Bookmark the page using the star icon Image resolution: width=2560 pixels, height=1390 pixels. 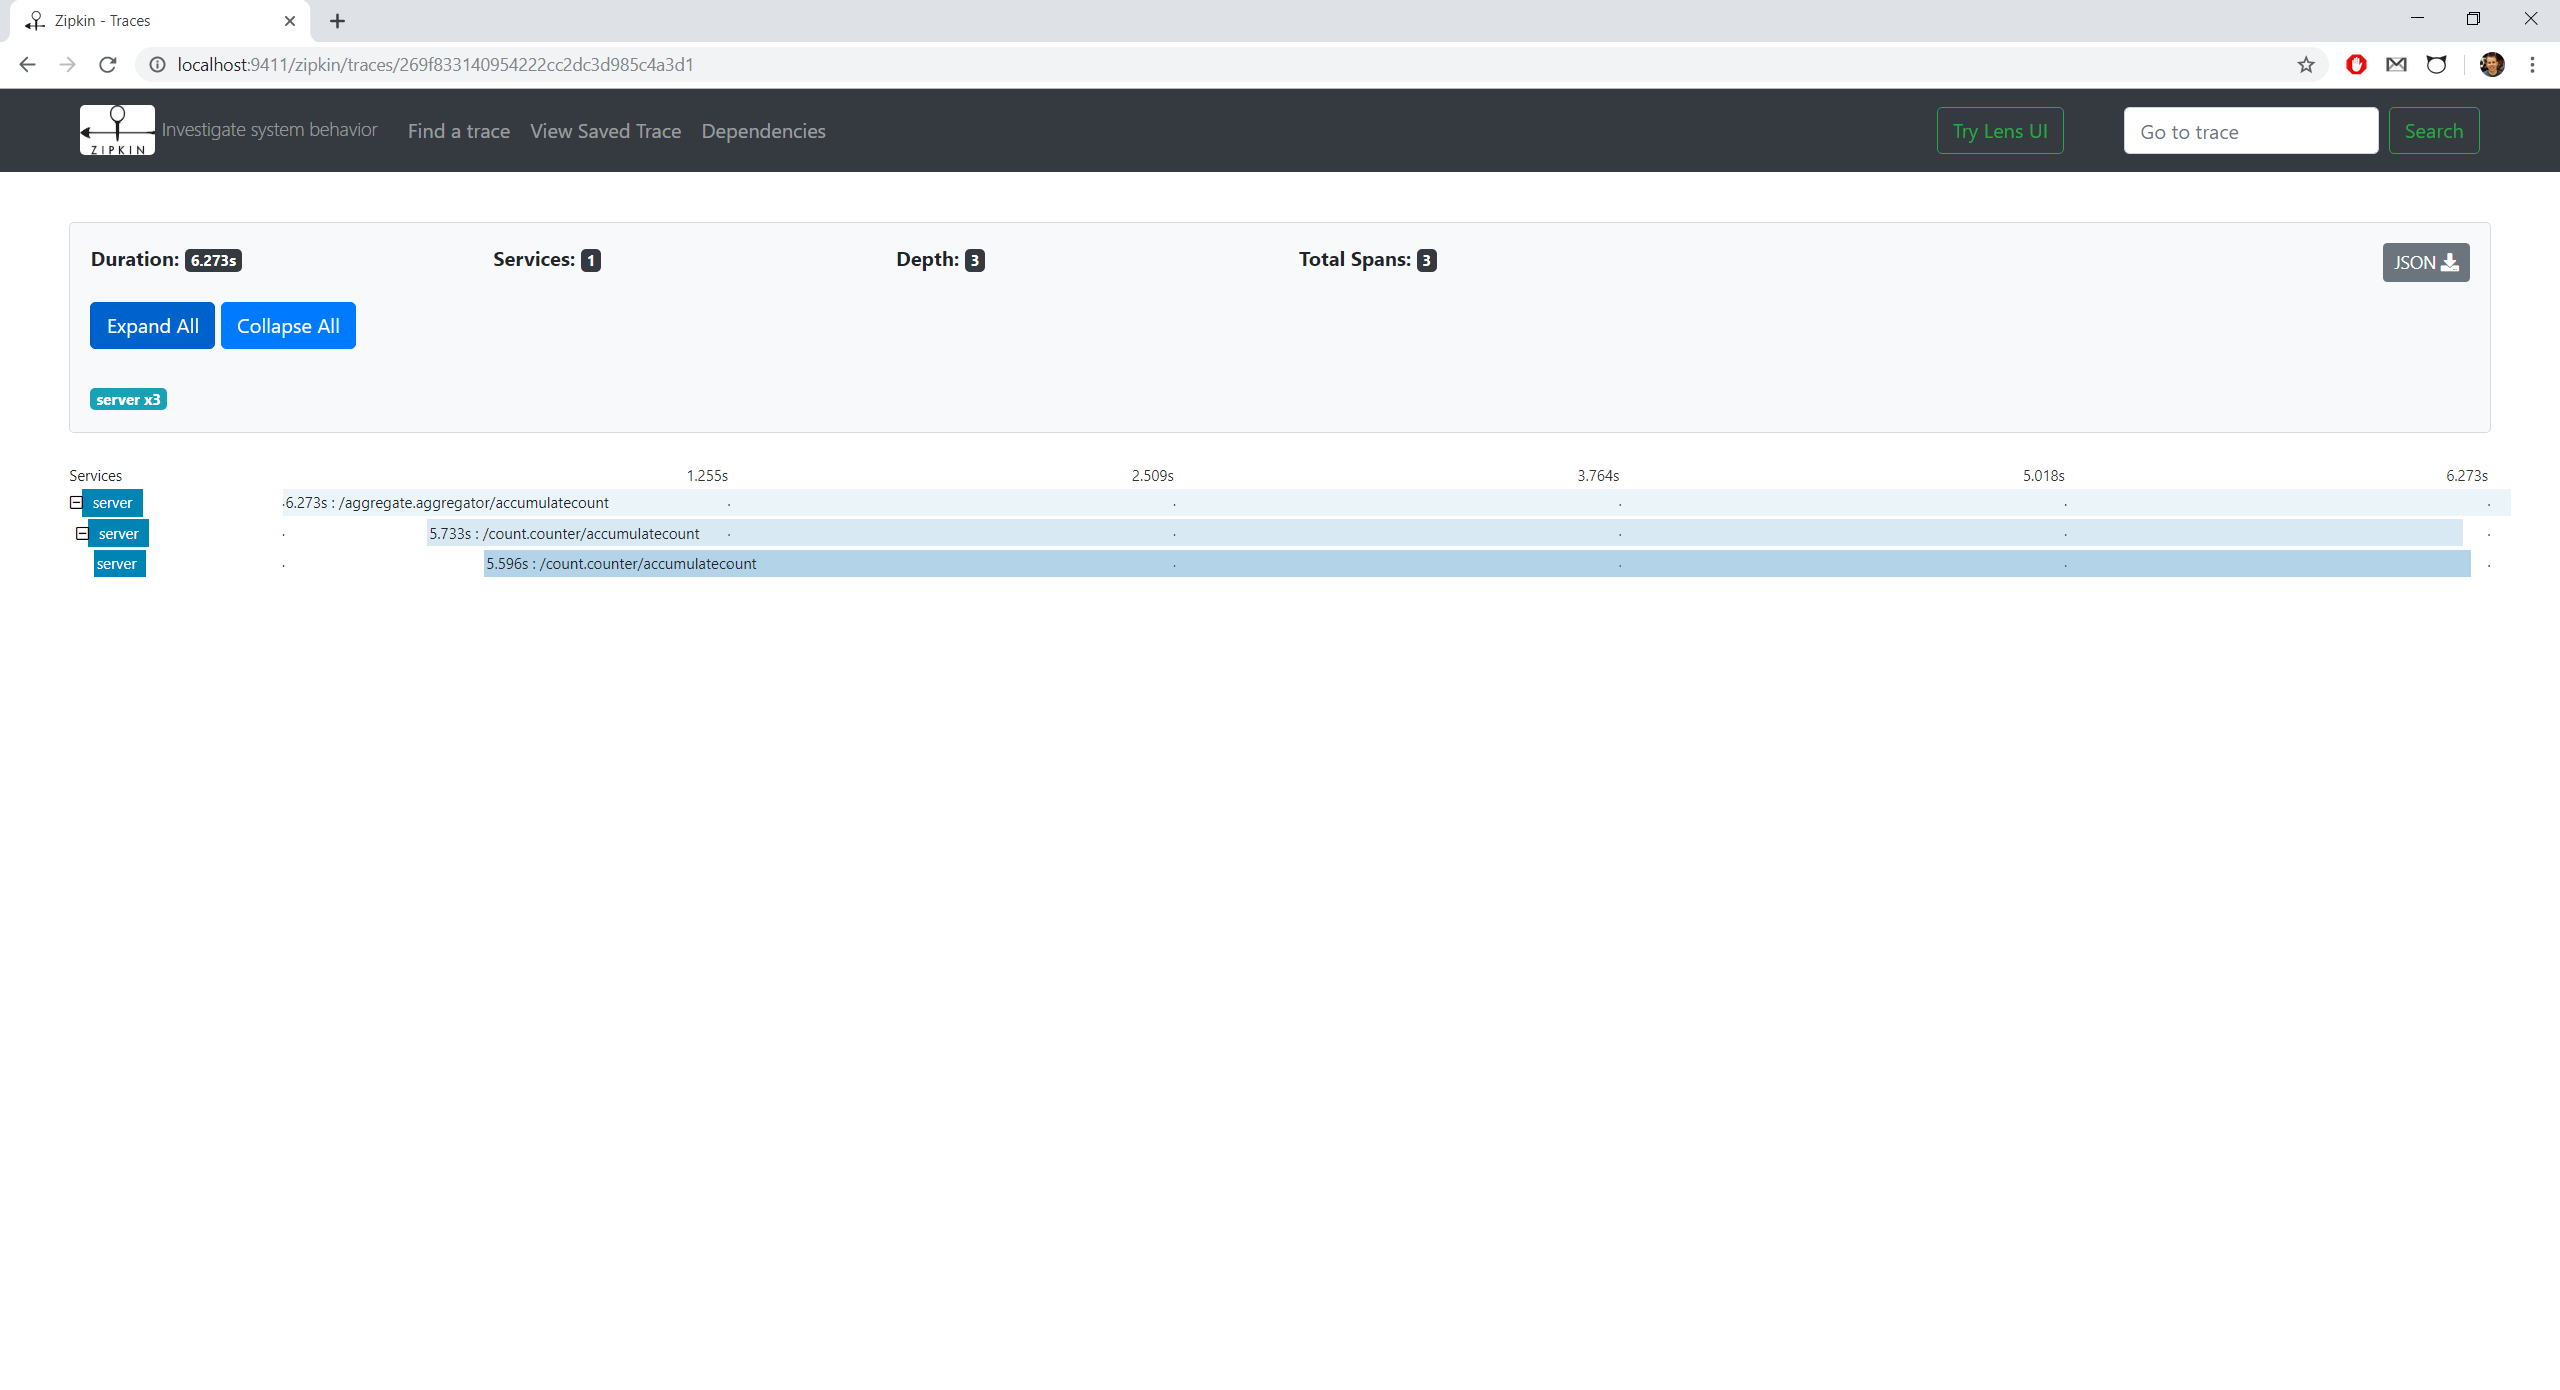[2306, 64]
